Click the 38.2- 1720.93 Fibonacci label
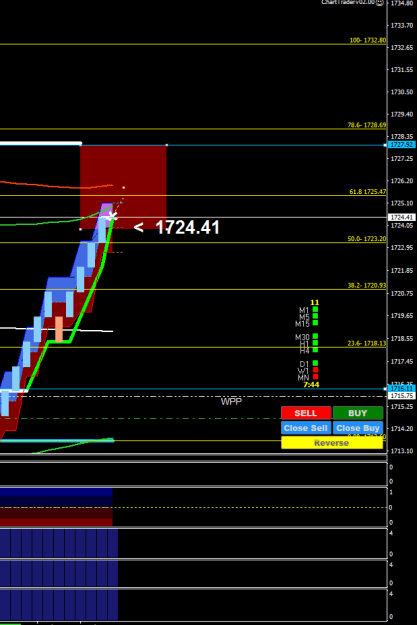Viewport: 417px width, 625px height. tap(367, 285)
